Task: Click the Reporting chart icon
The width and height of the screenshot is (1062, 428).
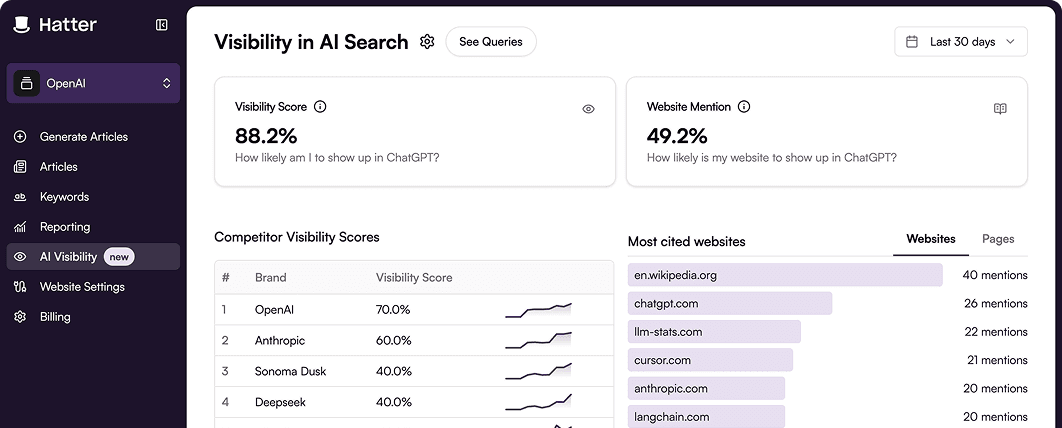Action: point(20,227)
